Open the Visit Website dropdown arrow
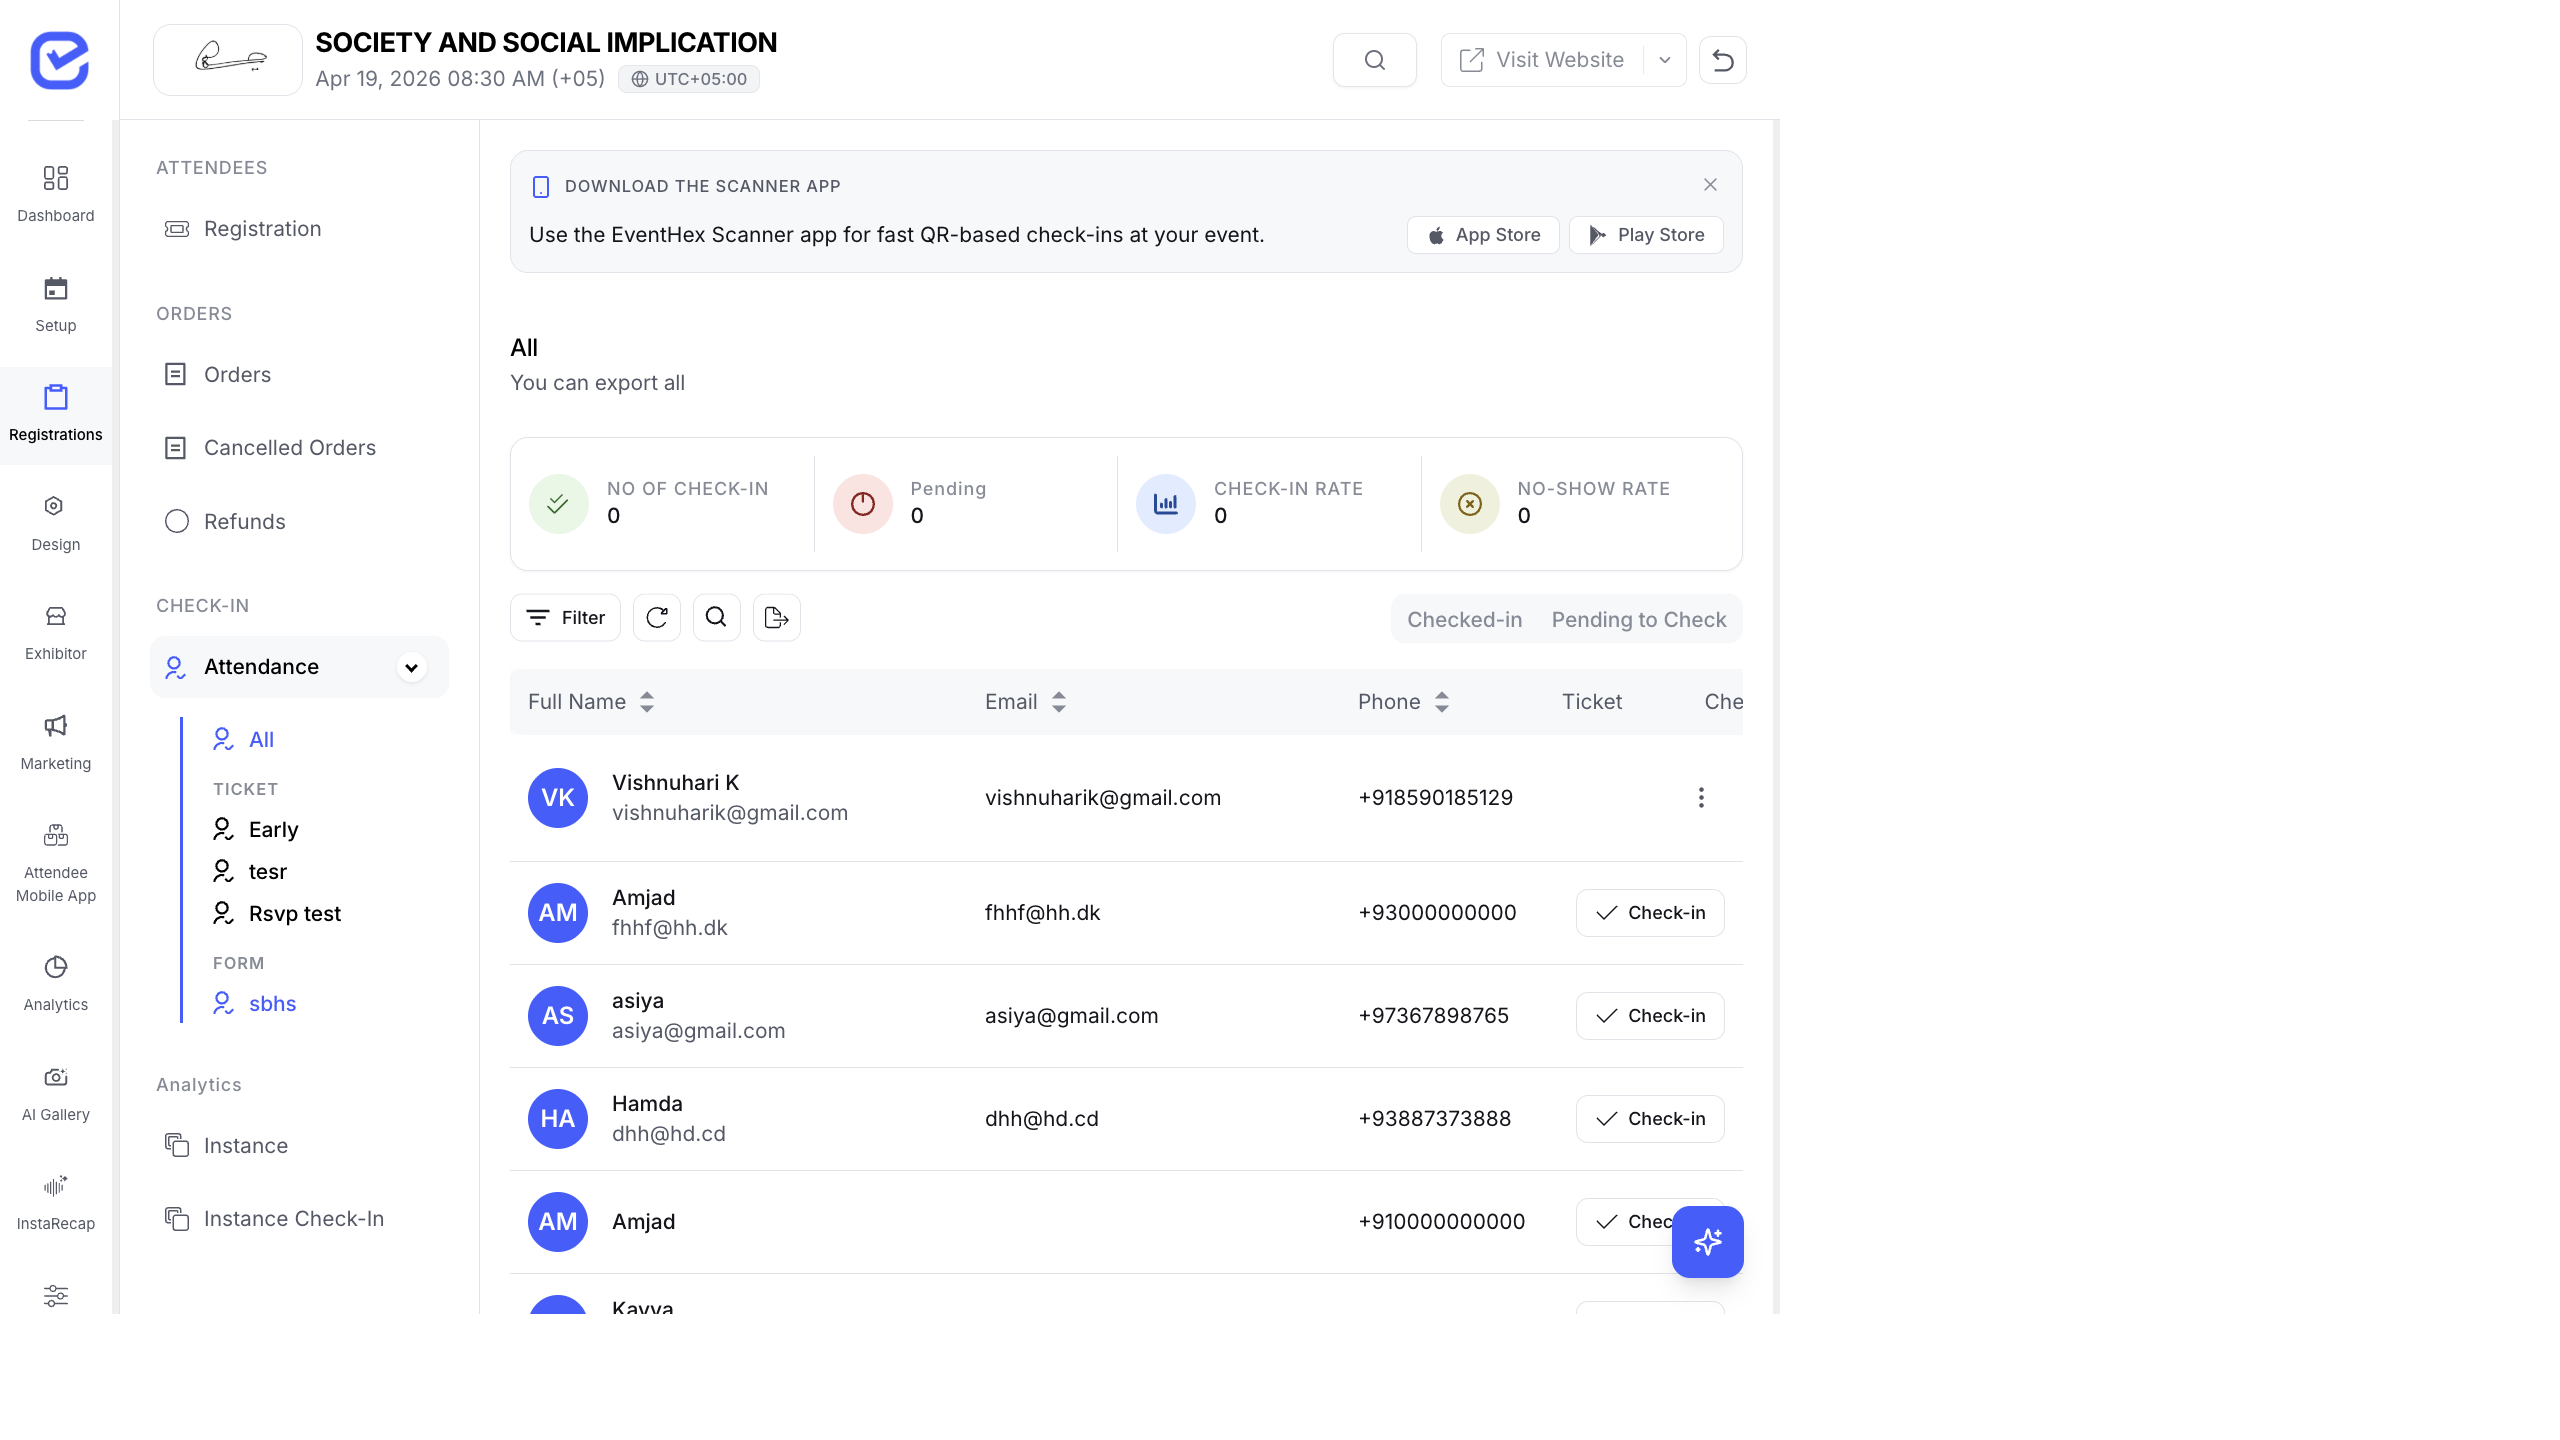The width and height of the screenshot is (2560, 1440). (x=1664, y=59)
